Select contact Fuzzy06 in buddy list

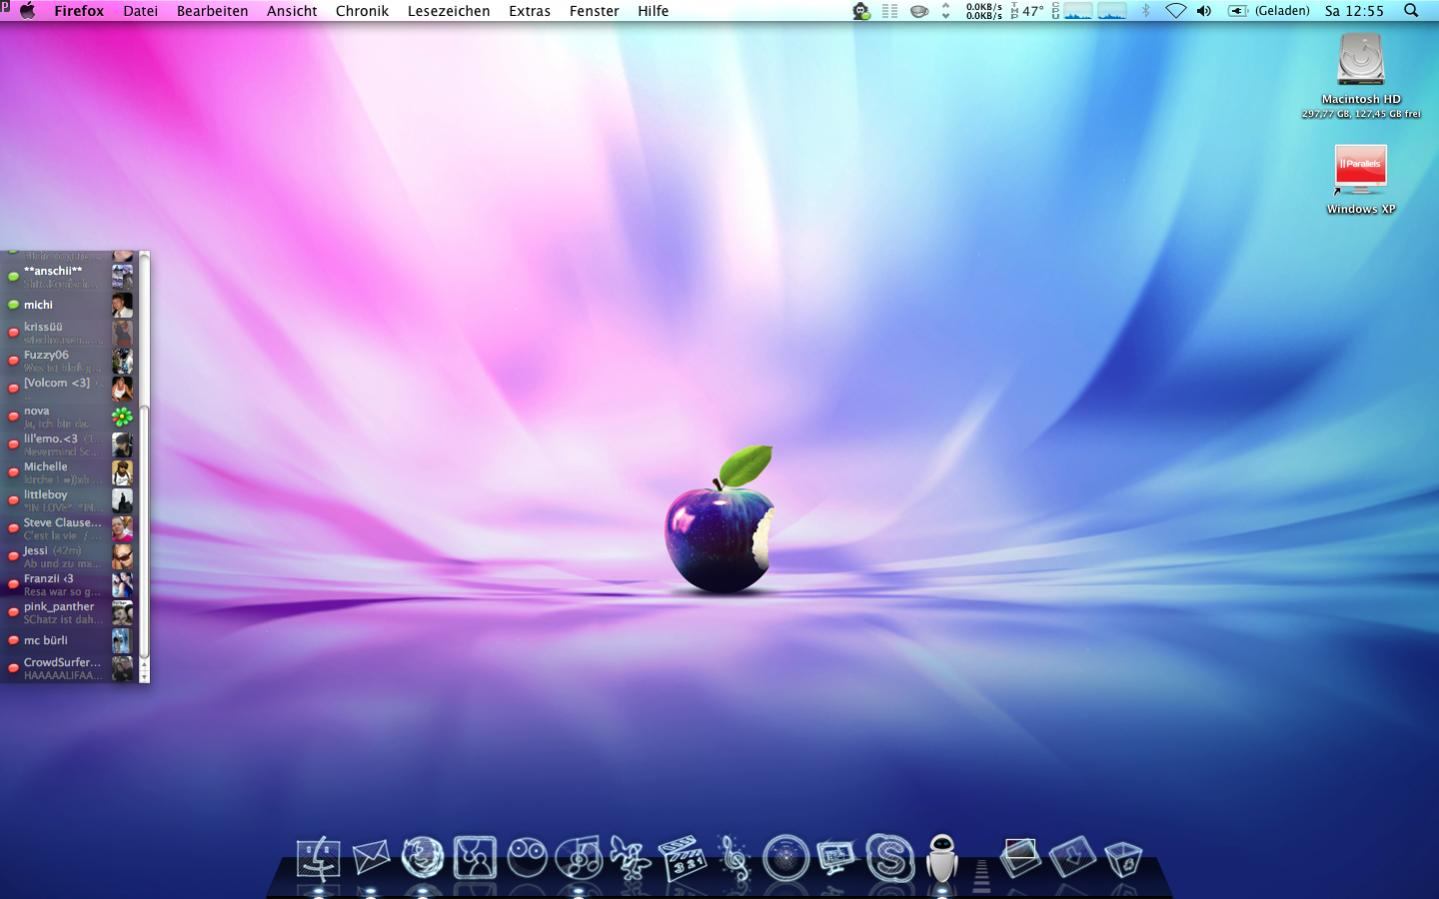click(x=68, y=361)
